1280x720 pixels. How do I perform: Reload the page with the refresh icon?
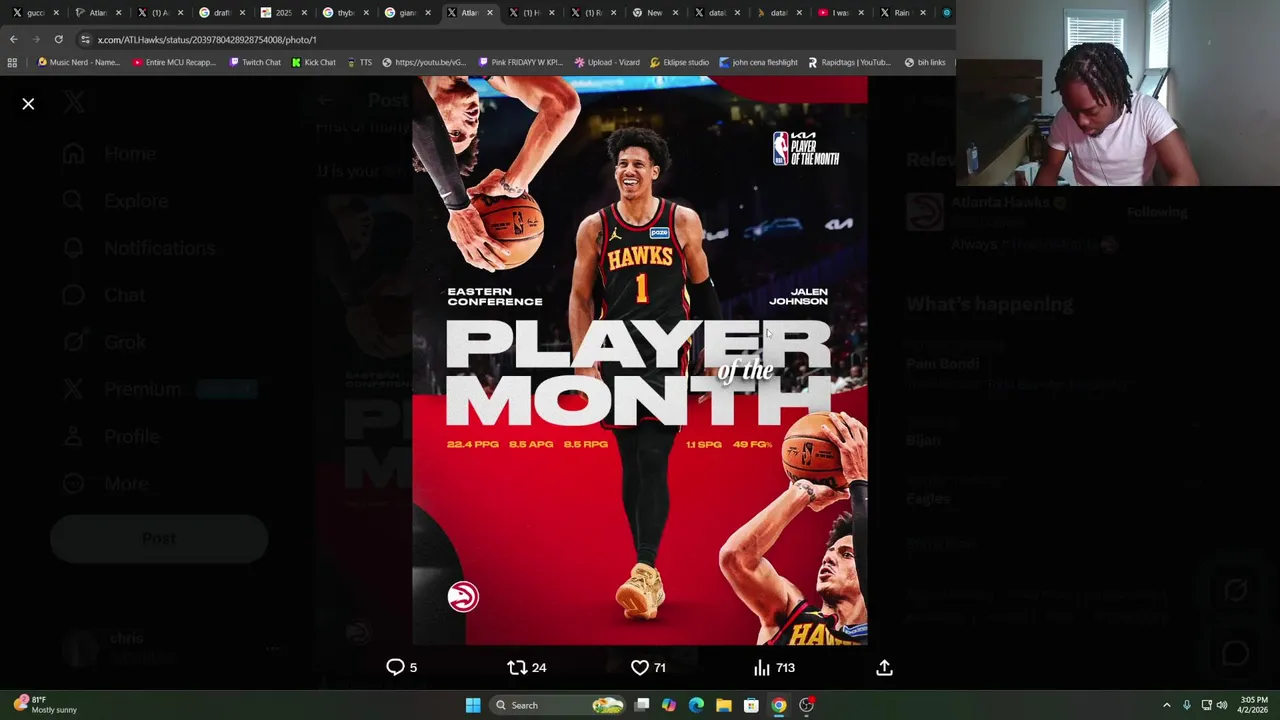[x=58, y=39]
